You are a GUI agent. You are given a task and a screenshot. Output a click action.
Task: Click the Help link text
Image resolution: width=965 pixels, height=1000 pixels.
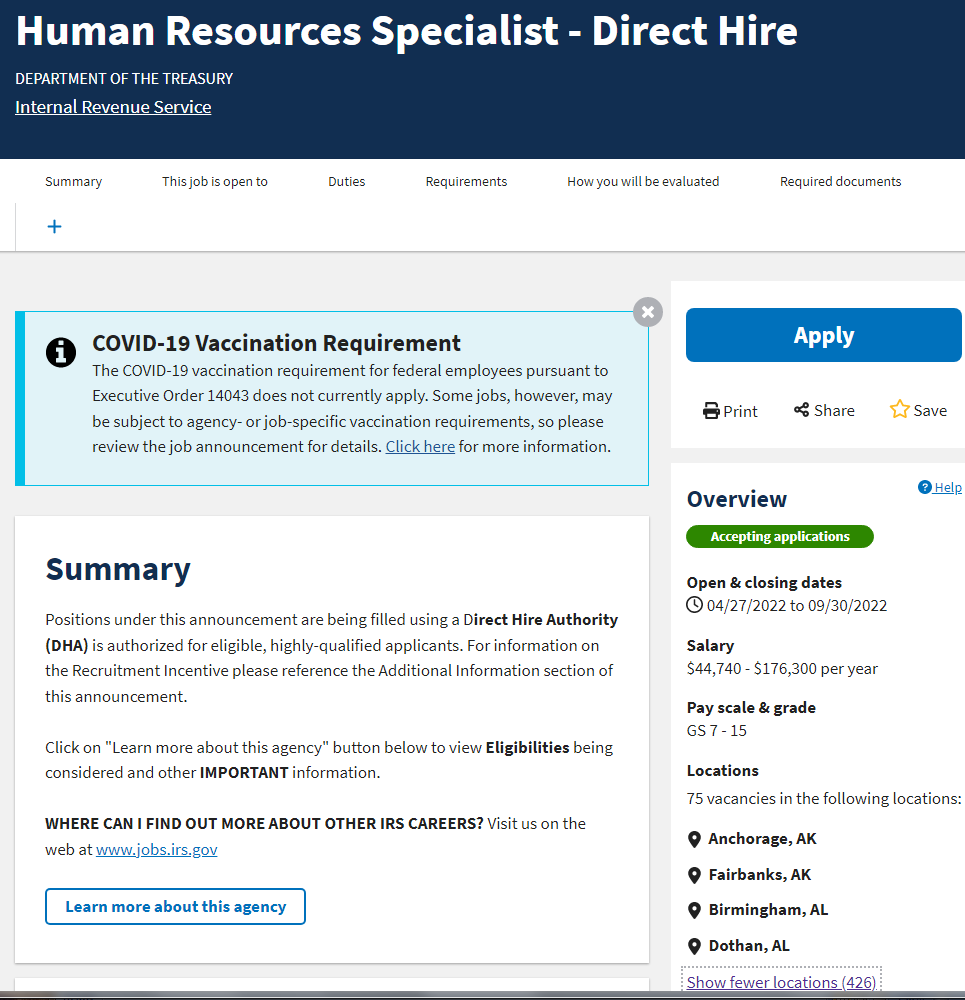click(x=948, y=487)
